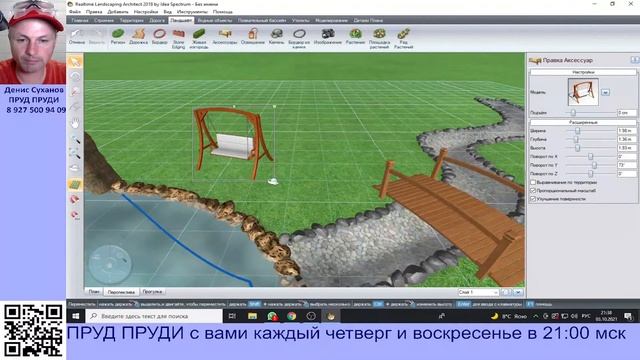The height and width of the screenshot is (360, 640).
Task: Click the green grid icon in left toolbar
Action: click(75, 185)
